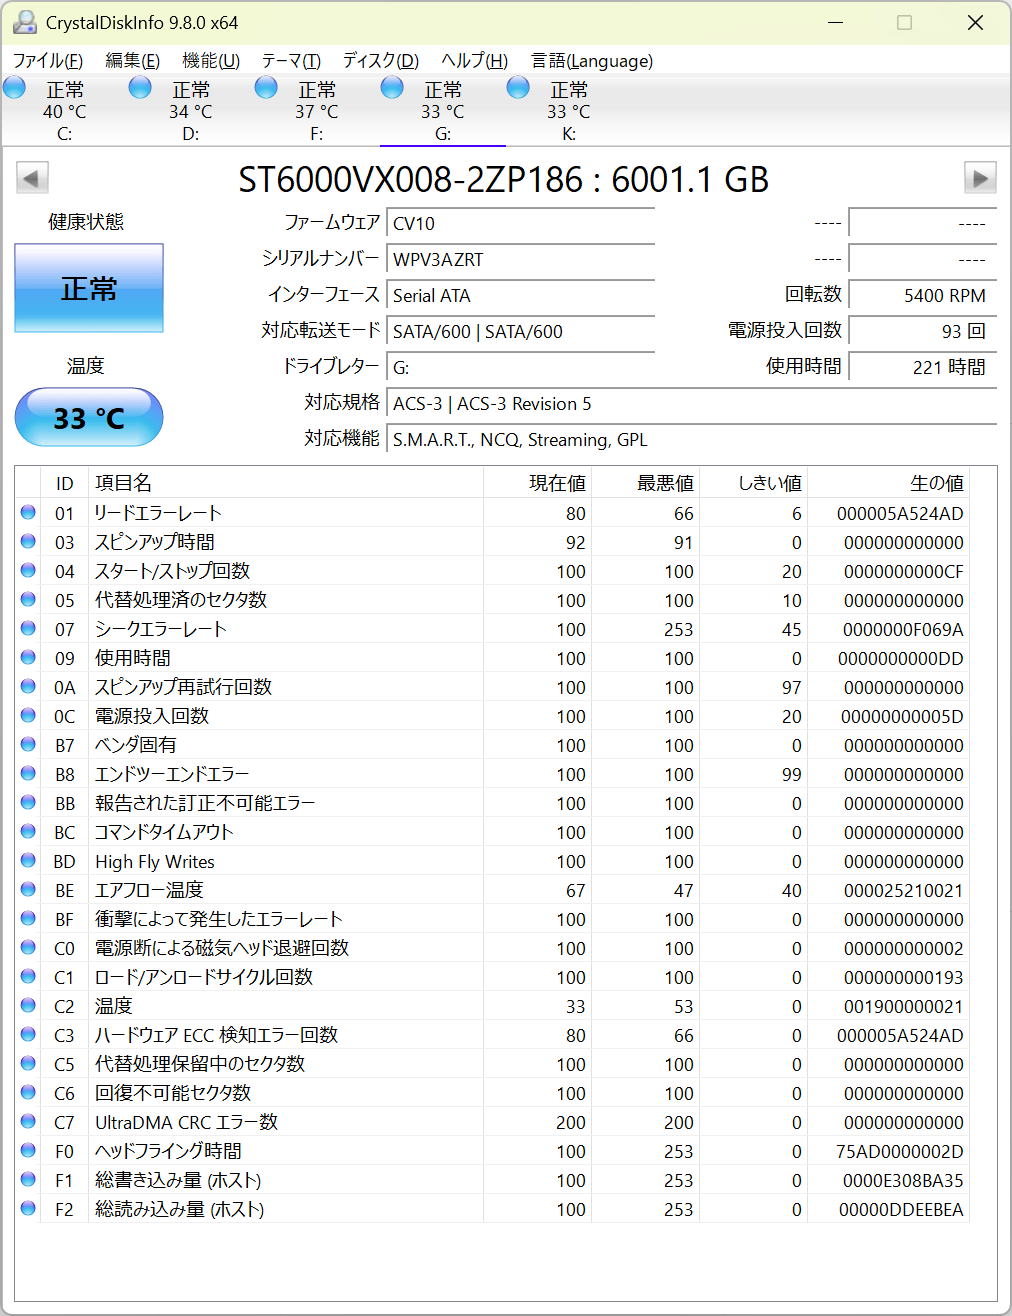Click the serial number field WPV3AZRT
1012x1316 pixels.
click(x=521, y=259)
